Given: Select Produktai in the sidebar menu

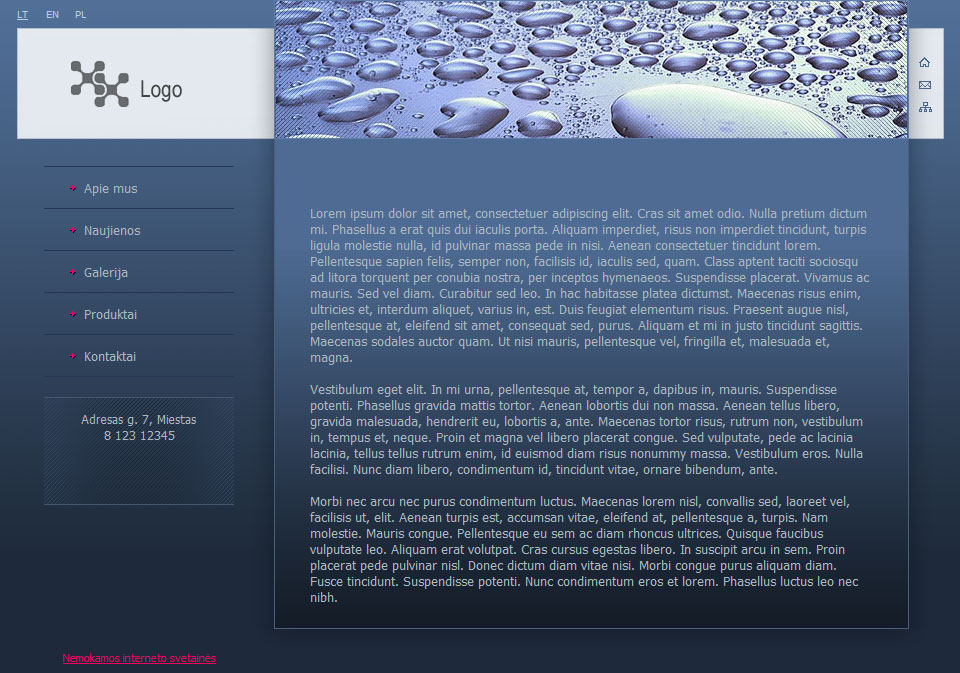Looking at the screenshot, I should pos(110,315).
